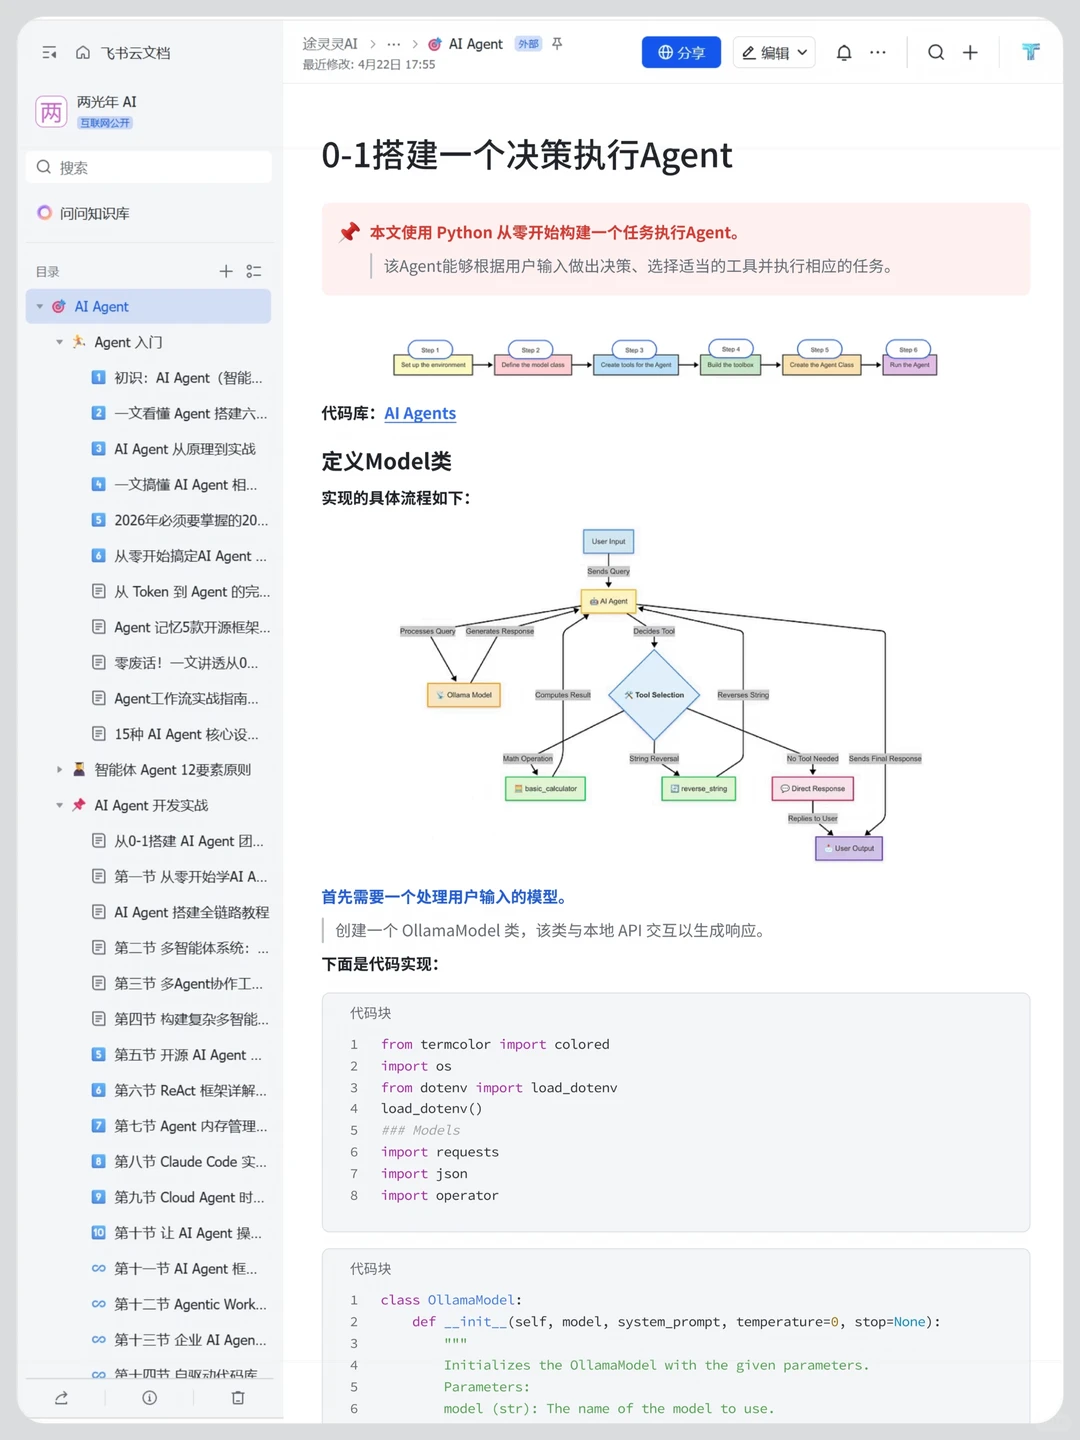The image size is (1080, 1440).
Task: Go to 途灵灵AI breadcrumb
Action: [x=330, y=44]
